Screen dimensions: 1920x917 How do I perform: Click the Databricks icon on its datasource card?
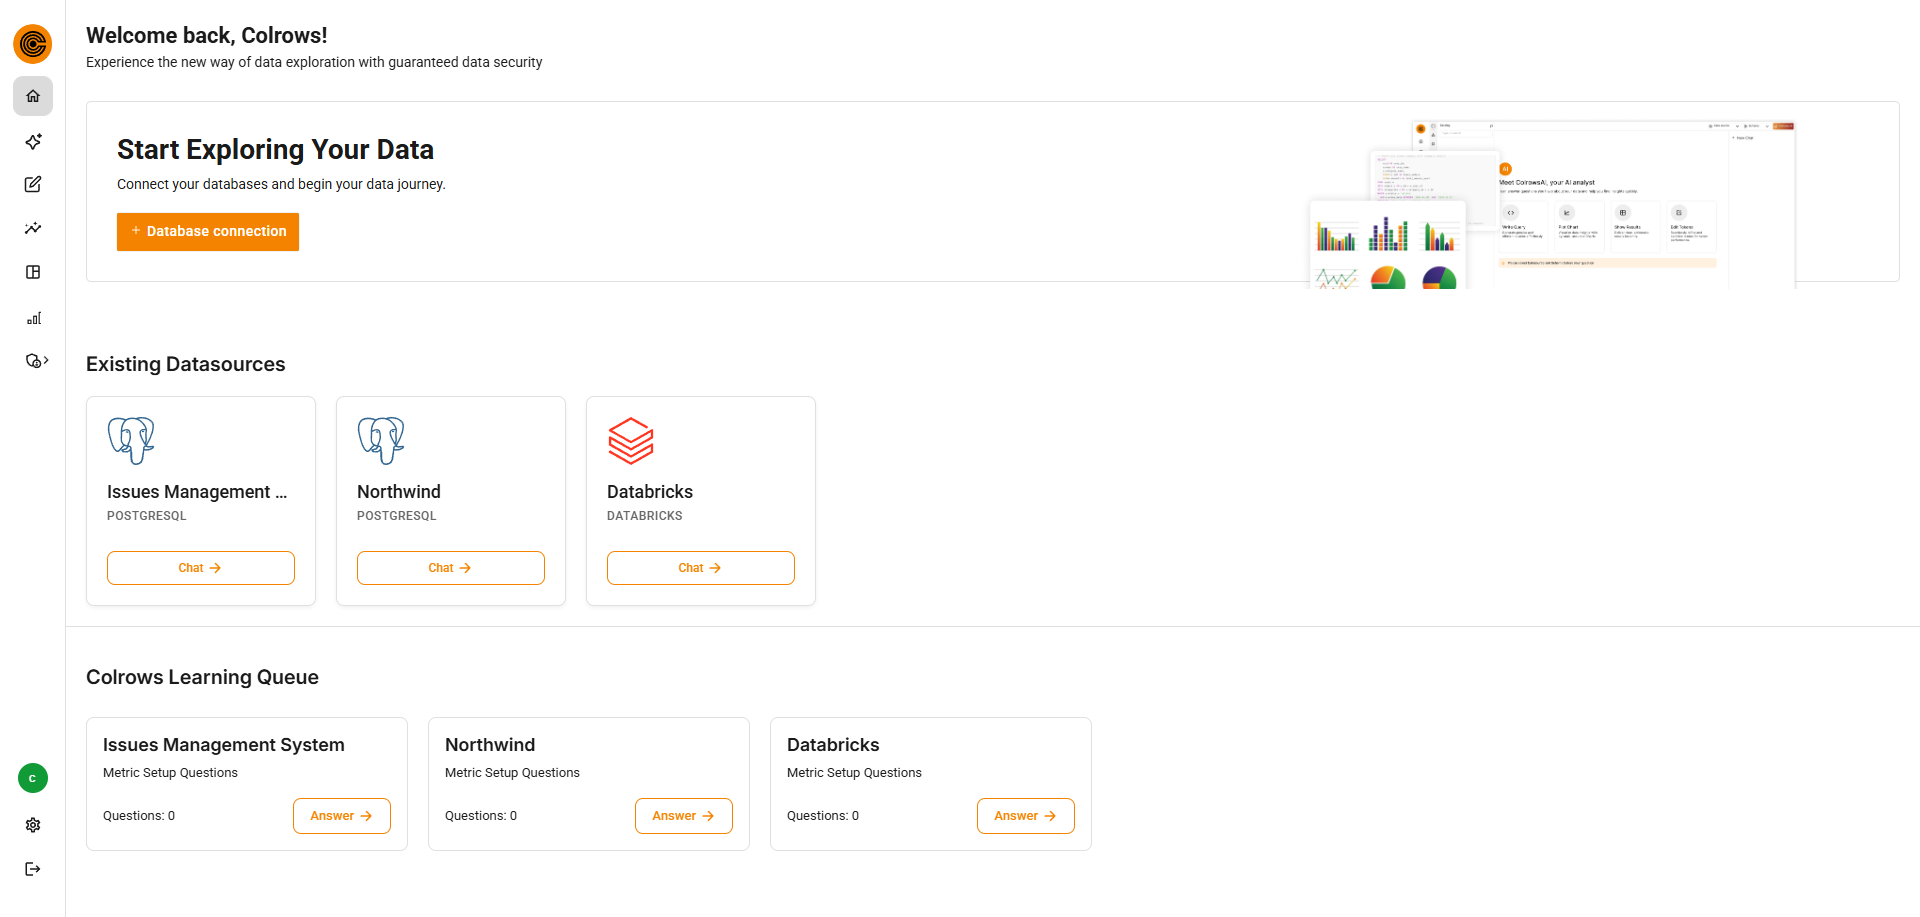(x=631, y=440)
